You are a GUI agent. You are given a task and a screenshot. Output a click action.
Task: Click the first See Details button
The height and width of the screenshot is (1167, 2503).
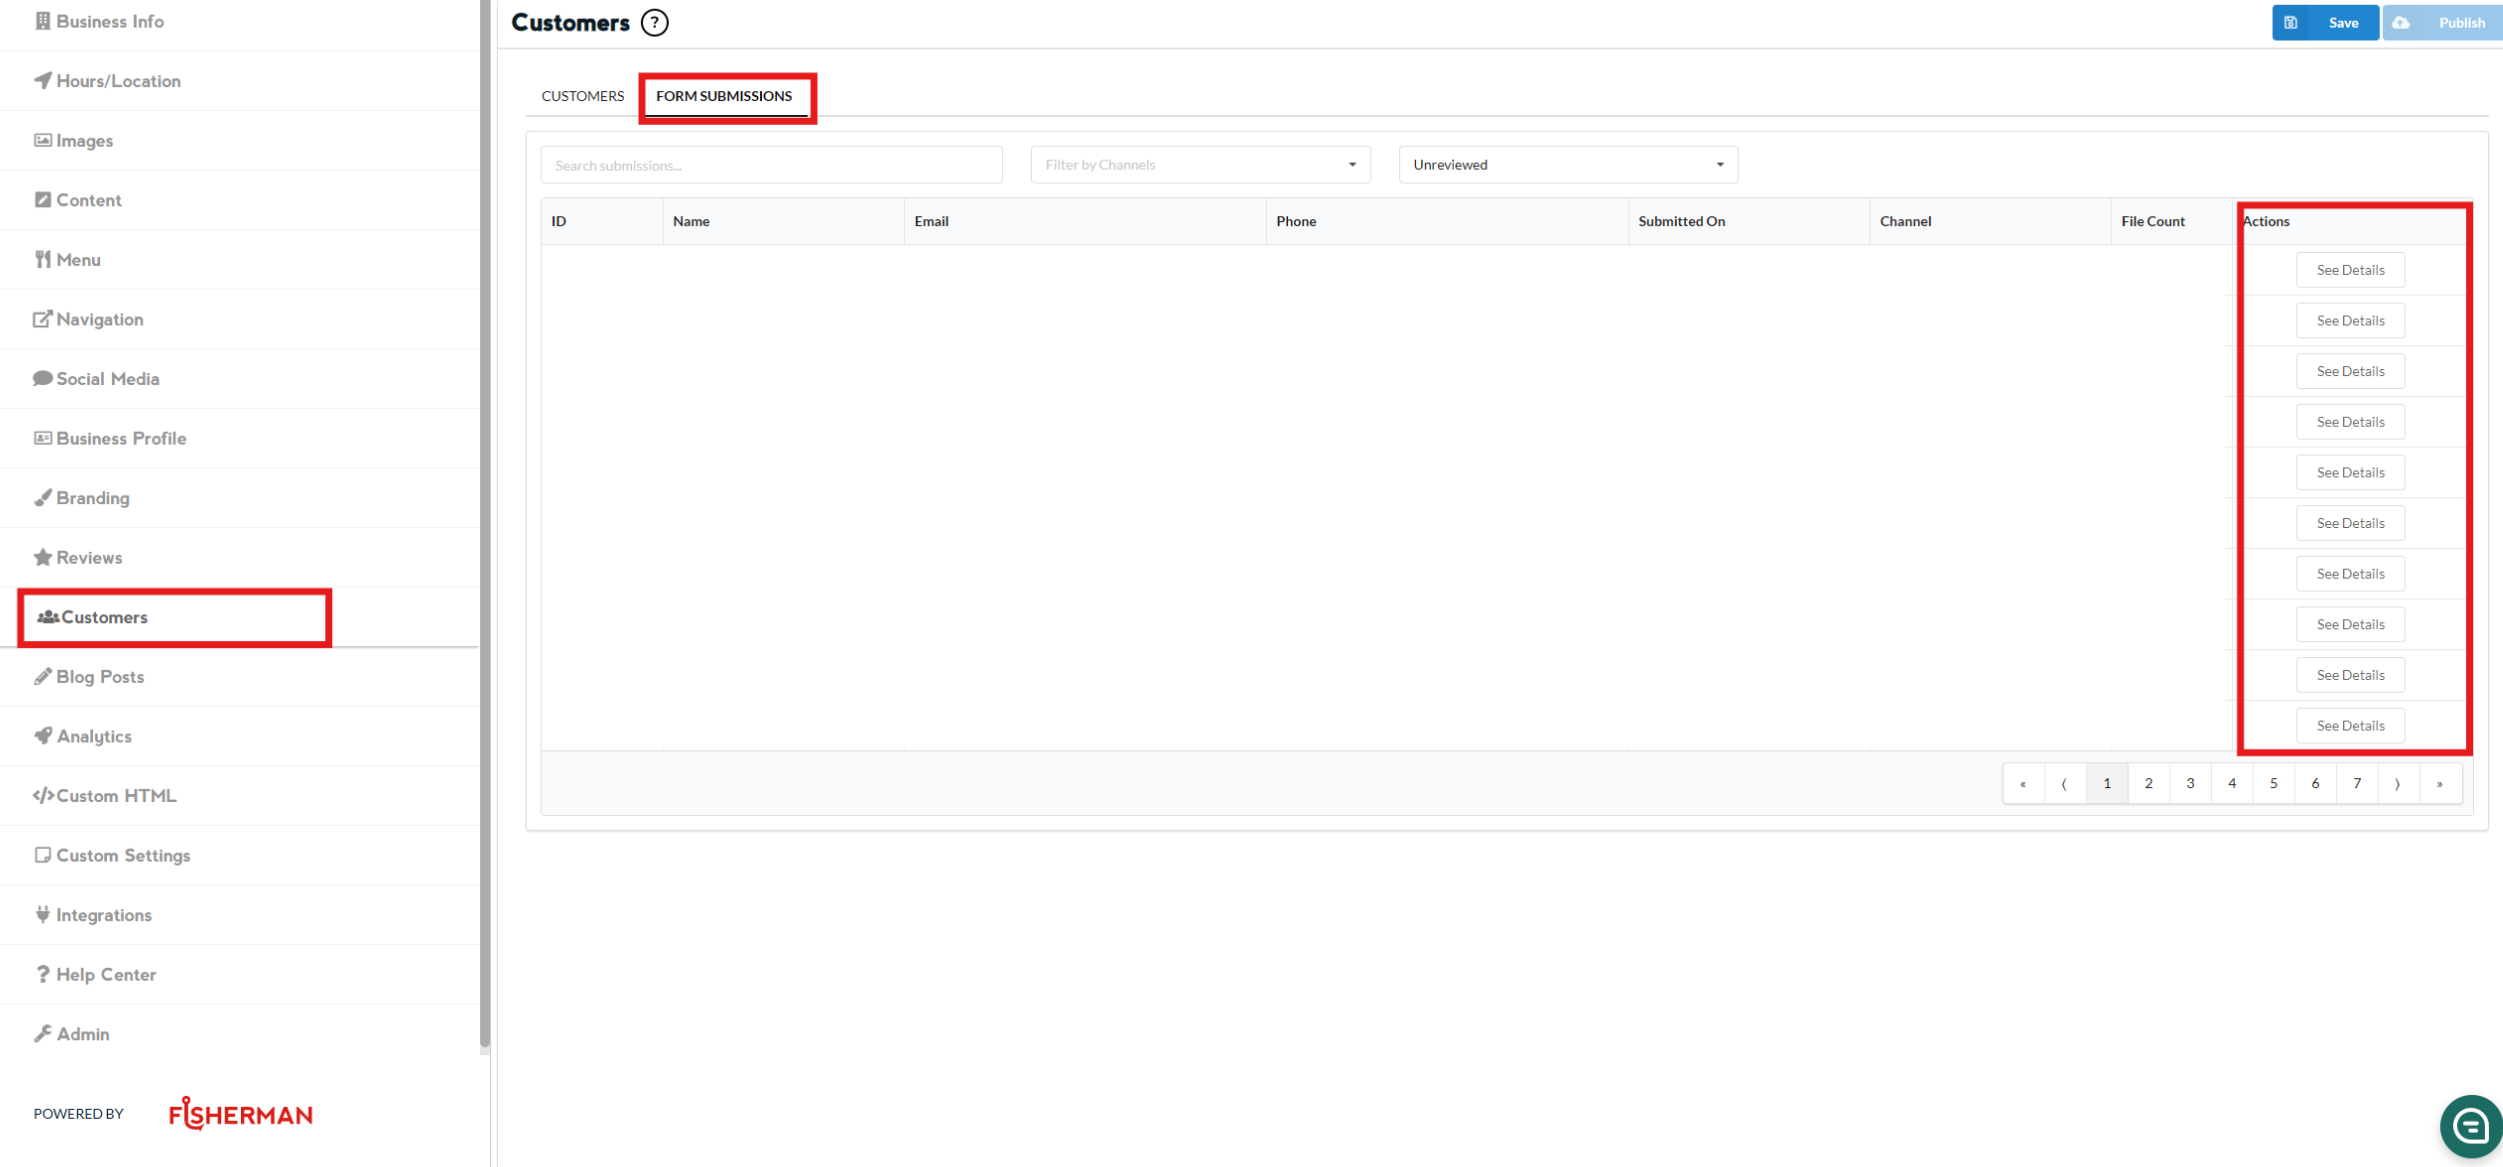point(2350,270)
